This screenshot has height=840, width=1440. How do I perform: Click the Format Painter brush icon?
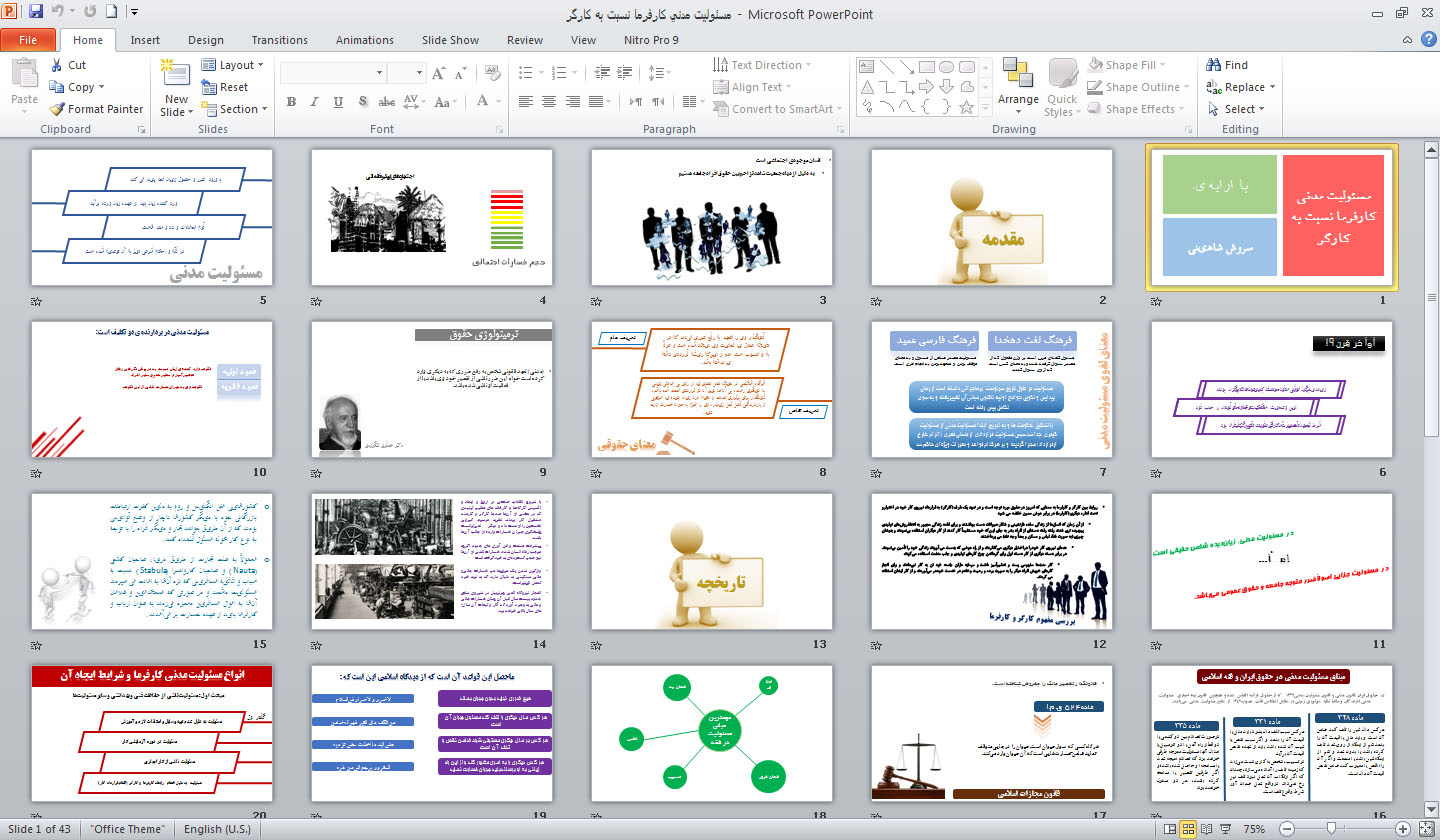tap(57, 109)
